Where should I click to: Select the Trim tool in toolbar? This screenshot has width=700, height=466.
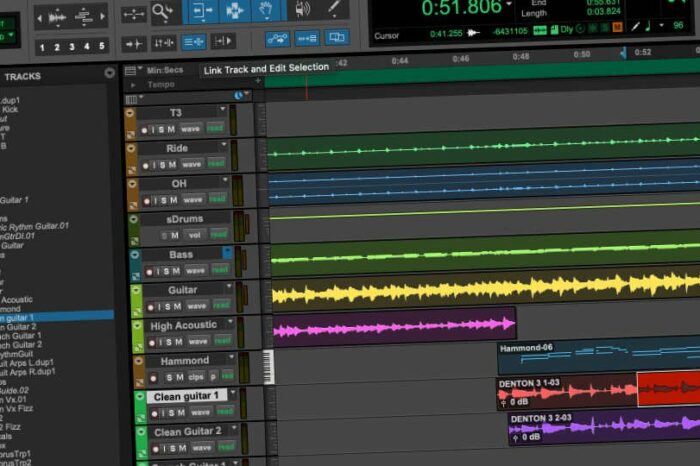tap(201, 11)
